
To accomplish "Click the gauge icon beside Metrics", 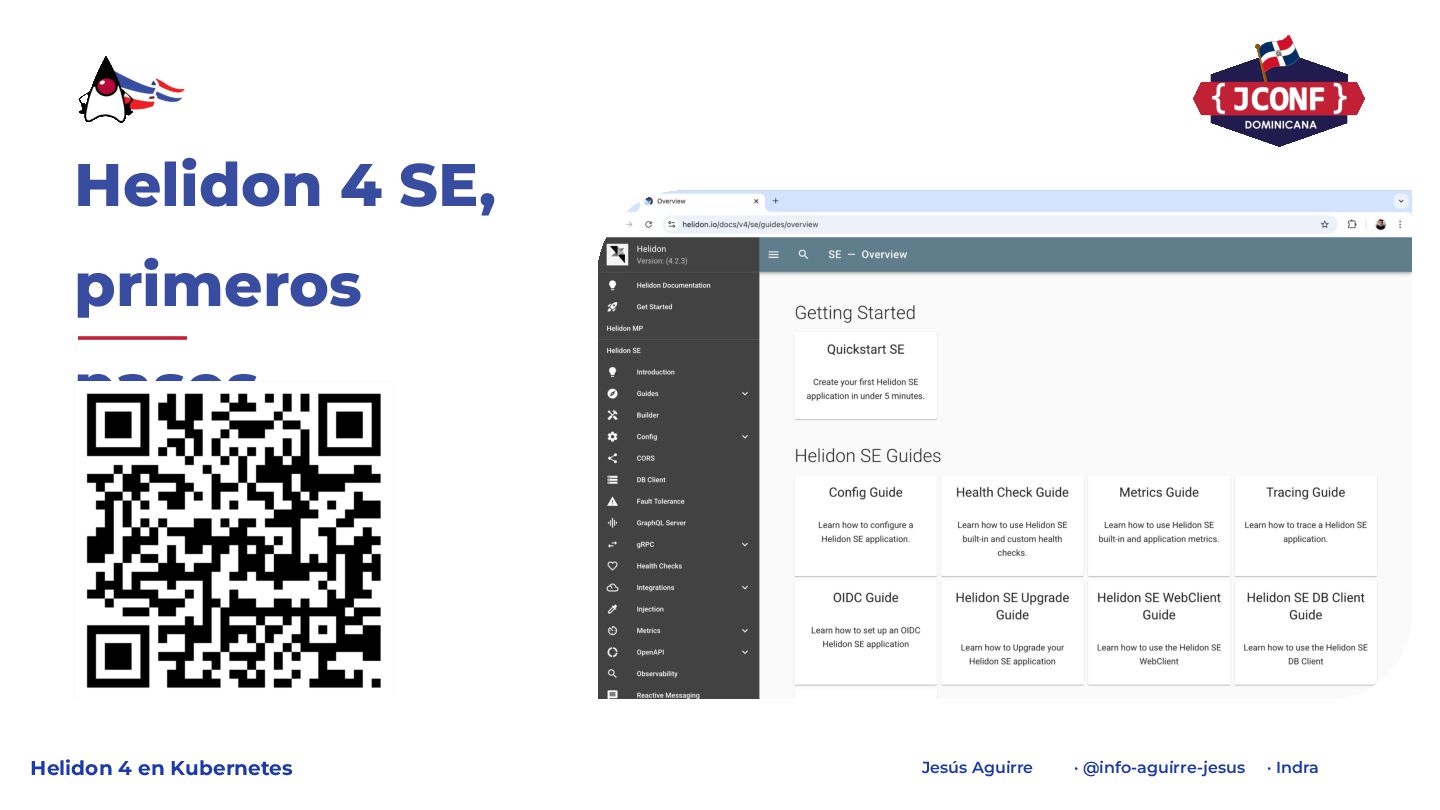I will [613, 631].
